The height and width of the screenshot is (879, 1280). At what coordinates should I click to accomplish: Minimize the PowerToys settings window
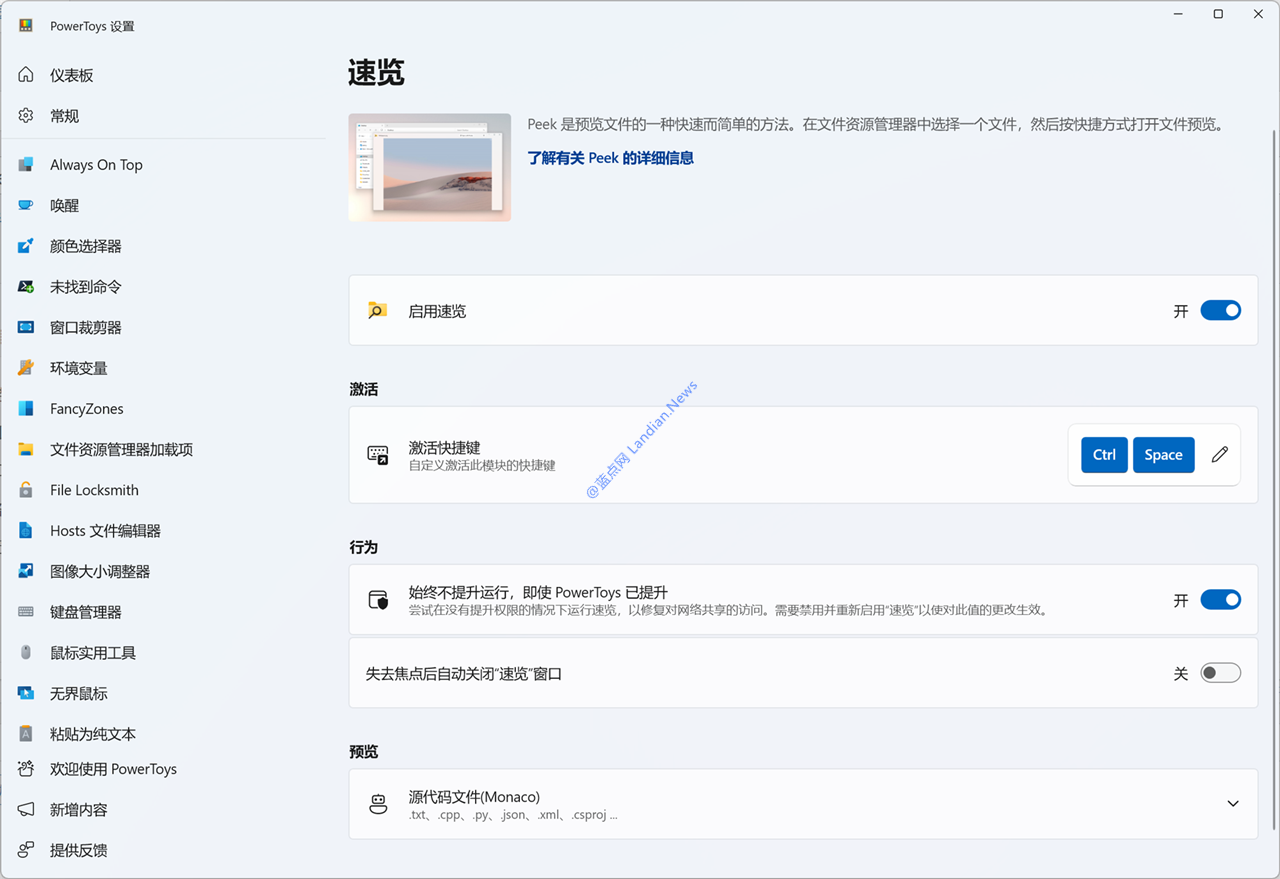click(1177, 14)
